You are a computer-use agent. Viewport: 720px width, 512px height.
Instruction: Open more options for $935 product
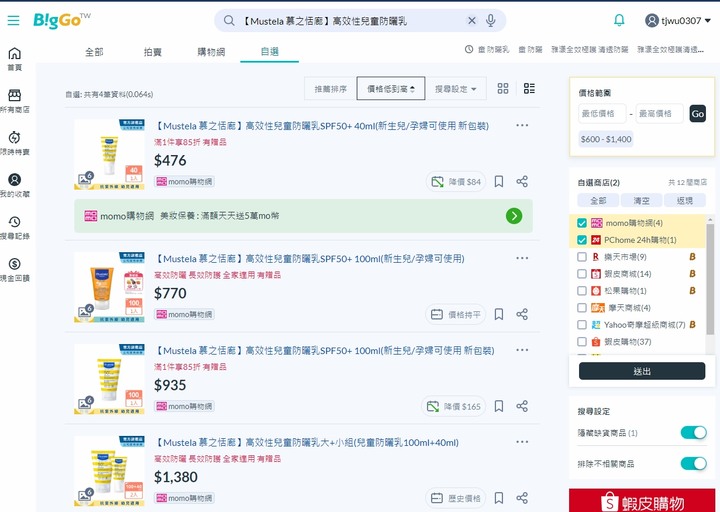pyautogui.click(x=522, y=350)
